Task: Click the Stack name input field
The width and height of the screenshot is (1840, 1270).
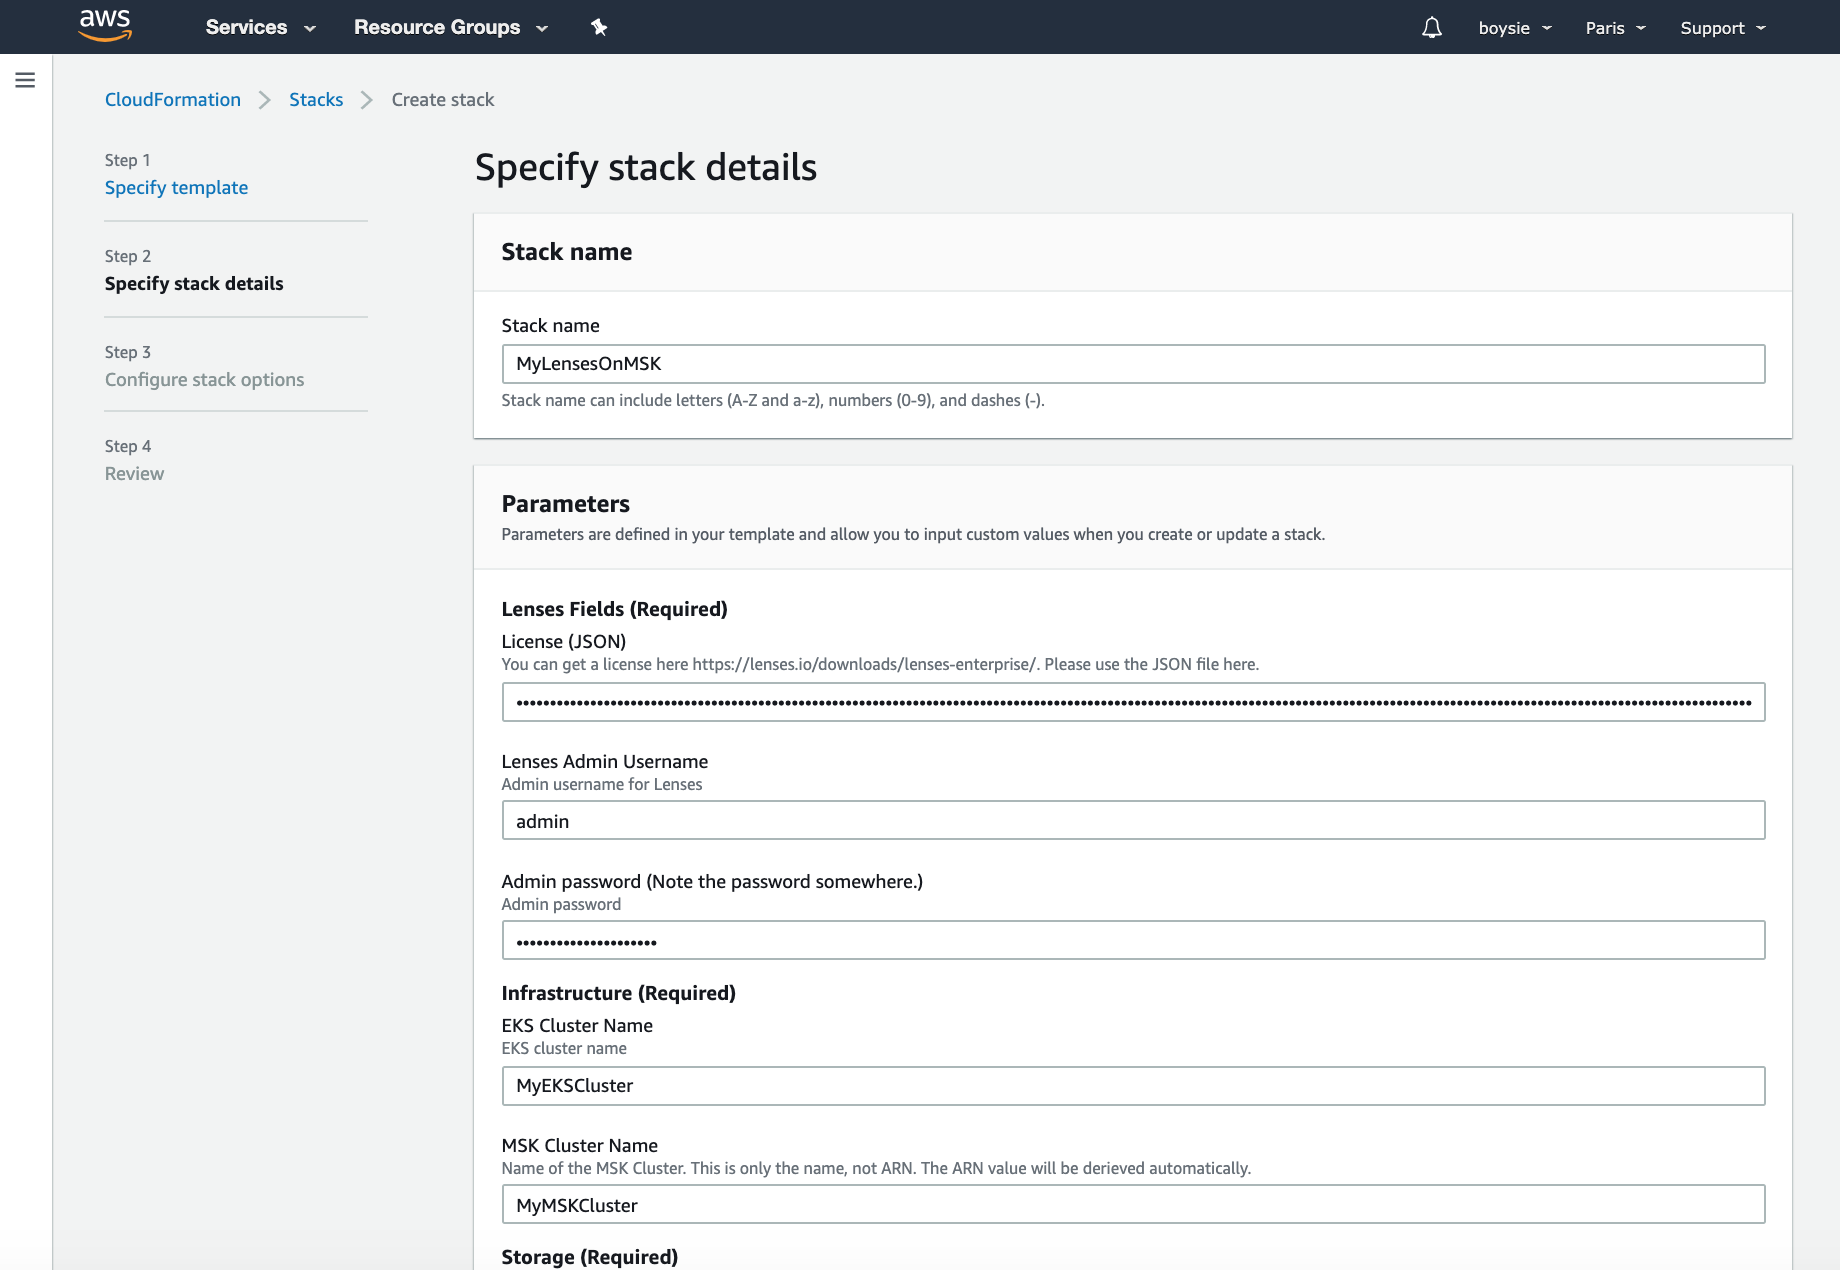Action: (1133, 364)
